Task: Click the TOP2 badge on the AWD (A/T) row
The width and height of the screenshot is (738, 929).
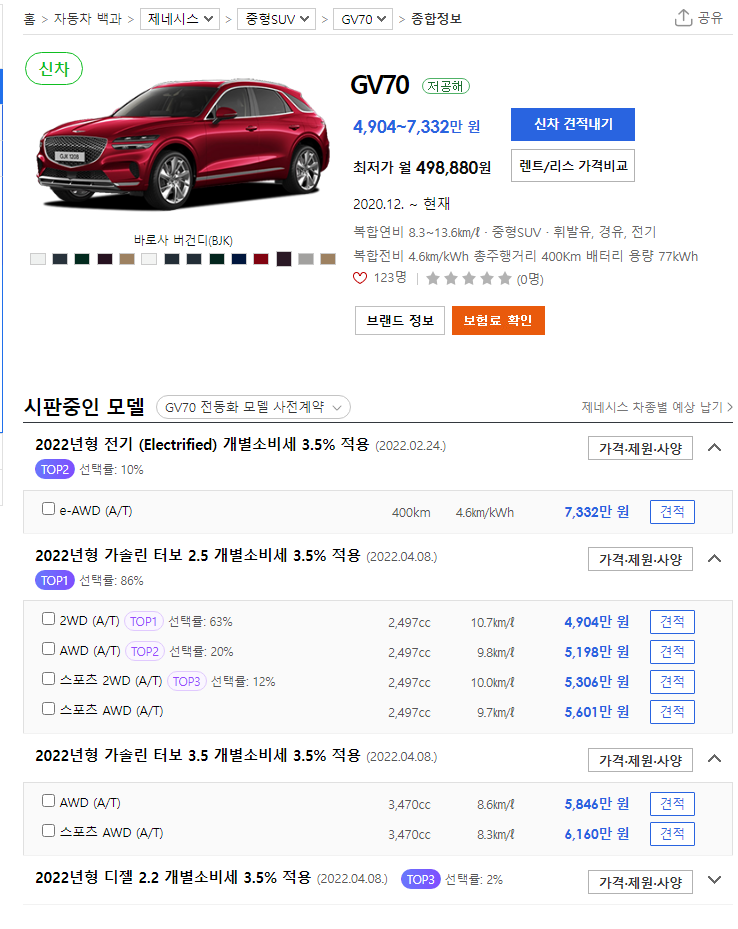Action: coord(145,652)
